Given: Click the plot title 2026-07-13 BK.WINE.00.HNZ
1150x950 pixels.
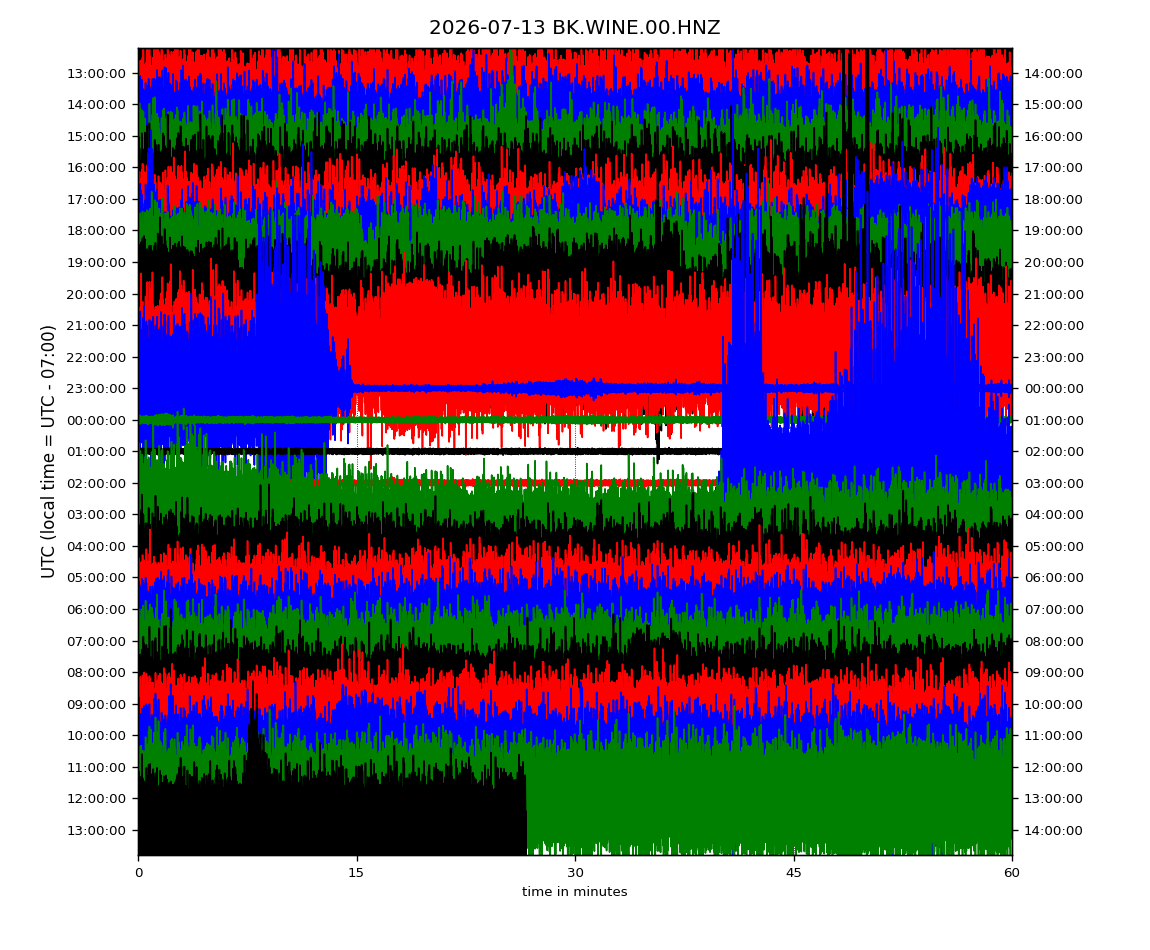Looking at the screenshot, I should (574, 28).
